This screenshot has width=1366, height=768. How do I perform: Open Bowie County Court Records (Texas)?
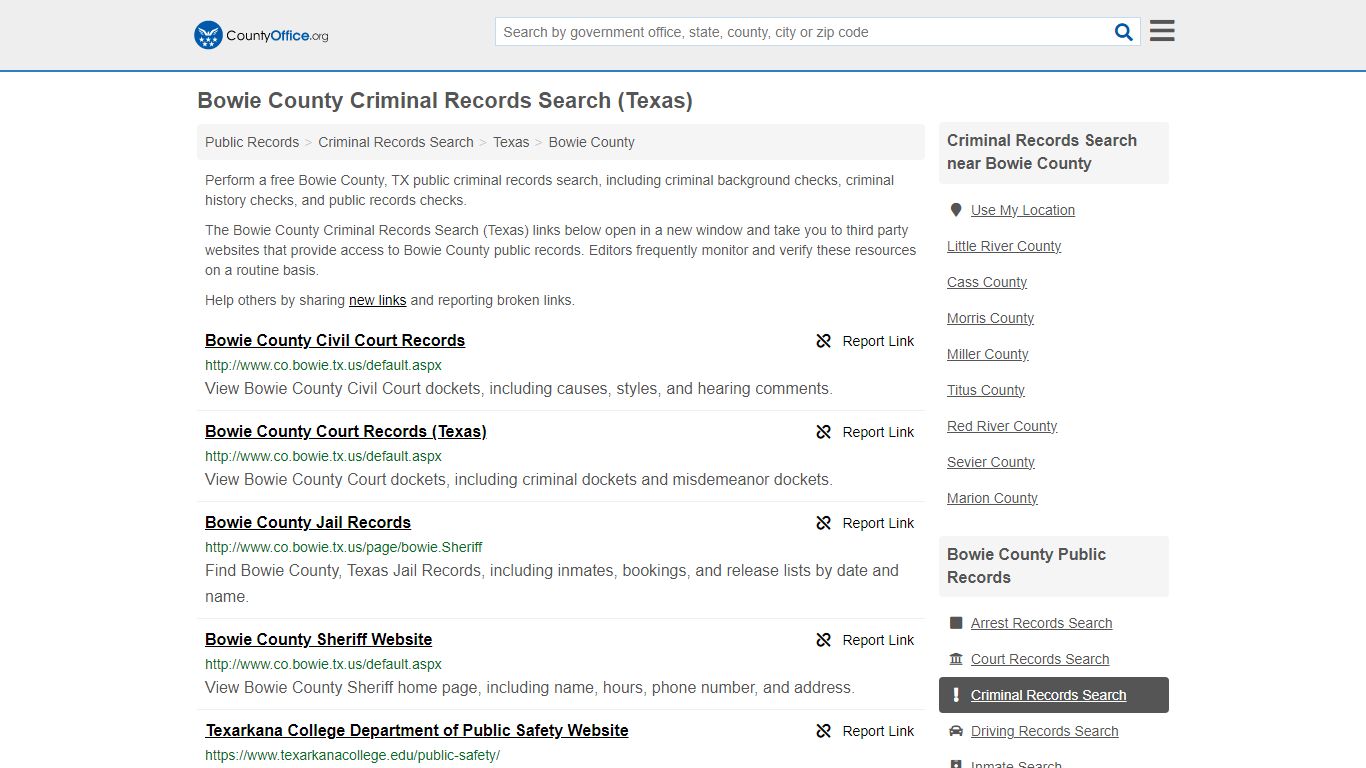tap(346, 431)
